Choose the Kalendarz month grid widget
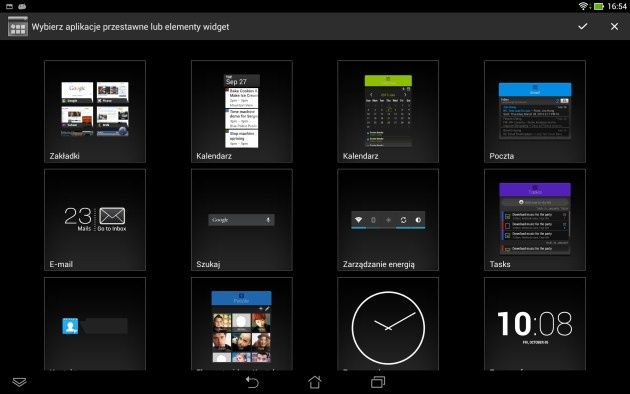 388,111
